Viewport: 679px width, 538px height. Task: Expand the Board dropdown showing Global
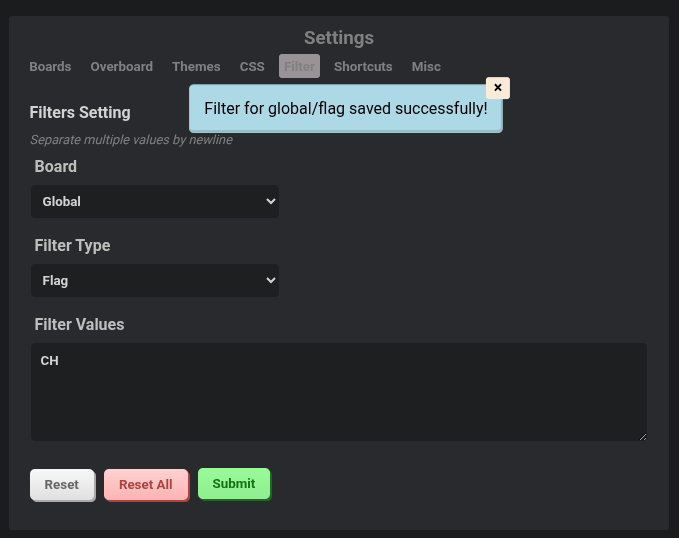[155, 201]
